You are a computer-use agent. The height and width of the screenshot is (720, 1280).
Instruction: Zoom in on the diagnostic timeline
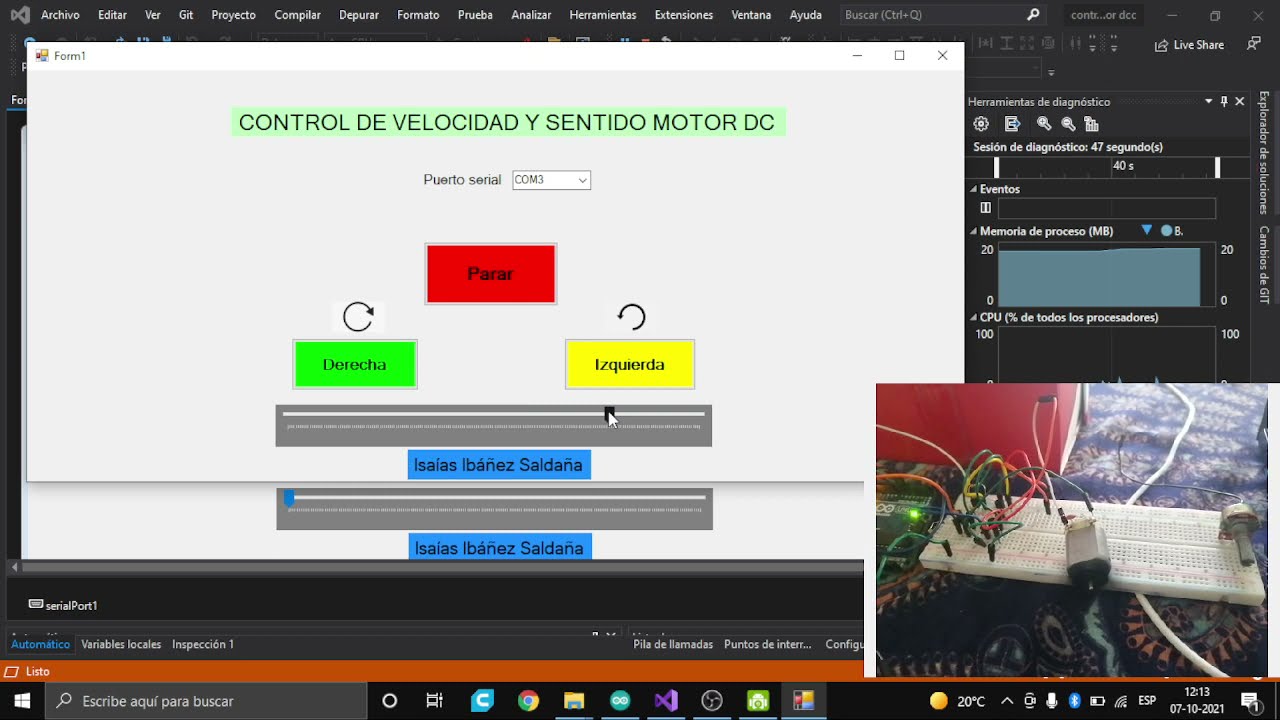click(1044, 124)
